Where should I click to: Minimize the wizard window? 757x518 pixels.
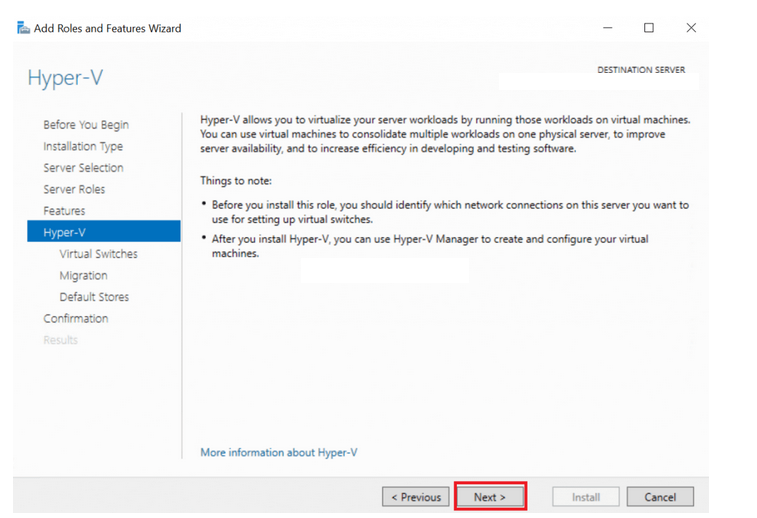(608, 28)
